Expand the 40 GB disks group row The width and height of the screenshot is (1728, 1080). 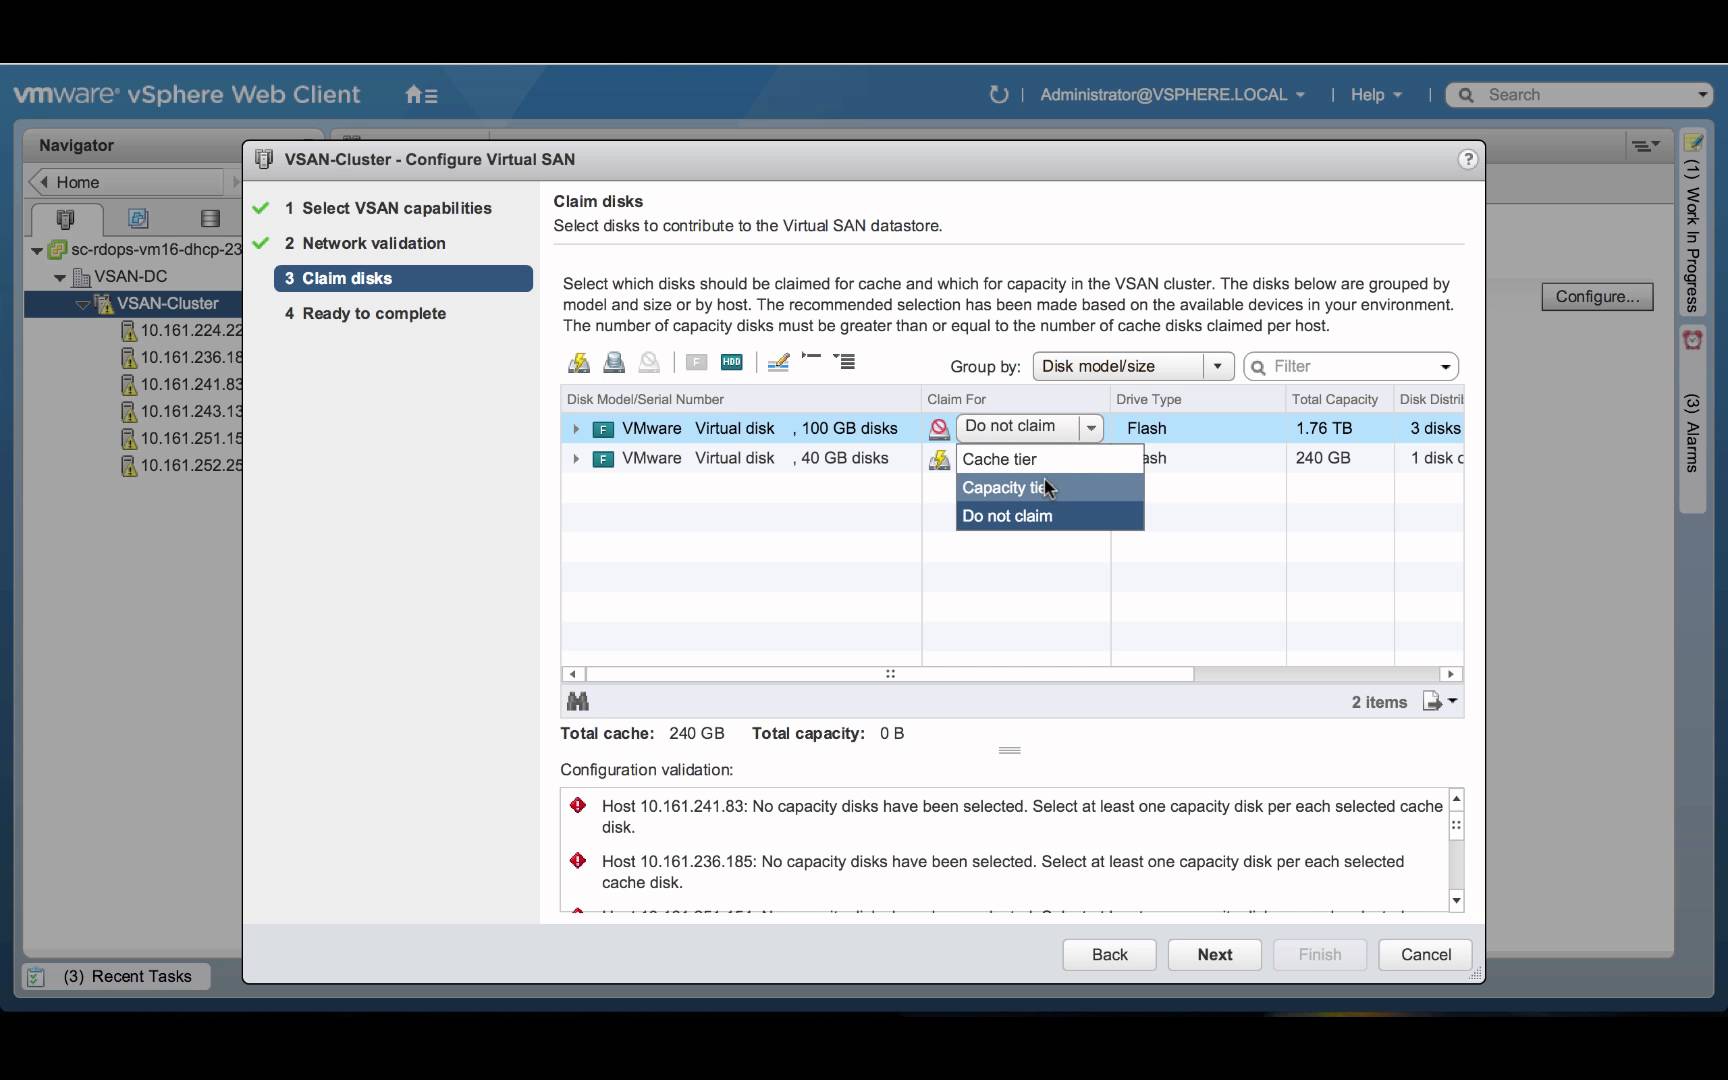[576, 459]
